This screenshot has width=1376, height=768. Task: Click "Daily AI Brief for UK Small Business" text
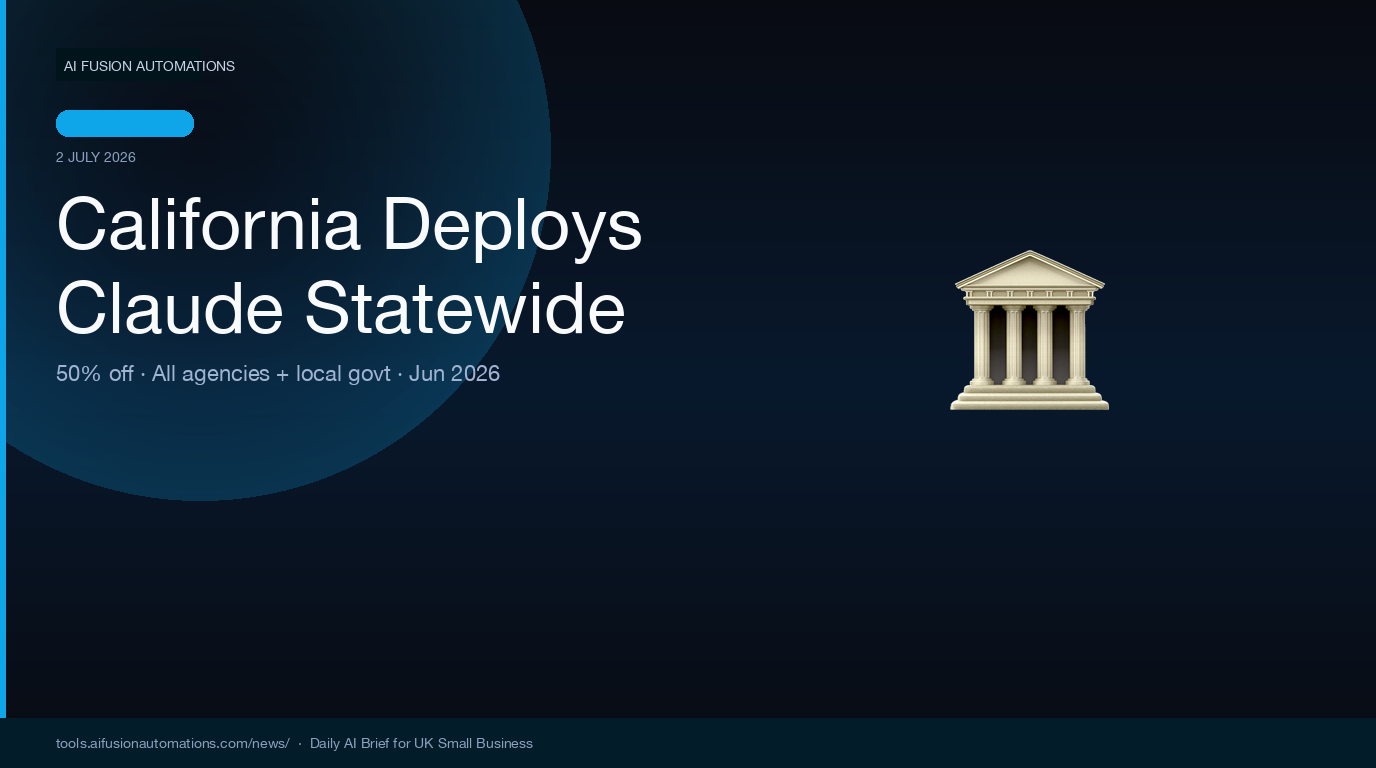[x=421, y=743]
